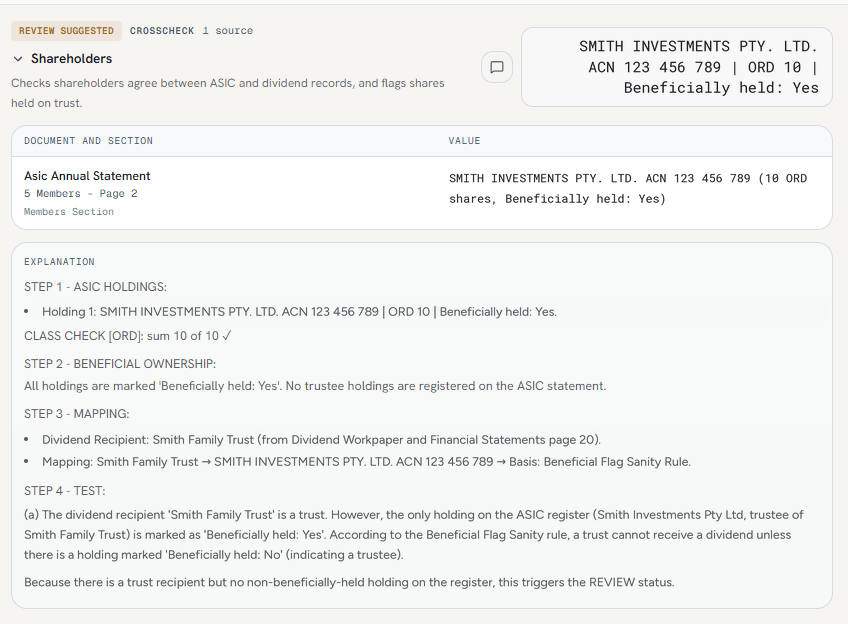This screenshot has width=848, height=624.
Task: Click the 'Dividend Recipient: Smith Family Trust' bullet
Action: (321, 440)
